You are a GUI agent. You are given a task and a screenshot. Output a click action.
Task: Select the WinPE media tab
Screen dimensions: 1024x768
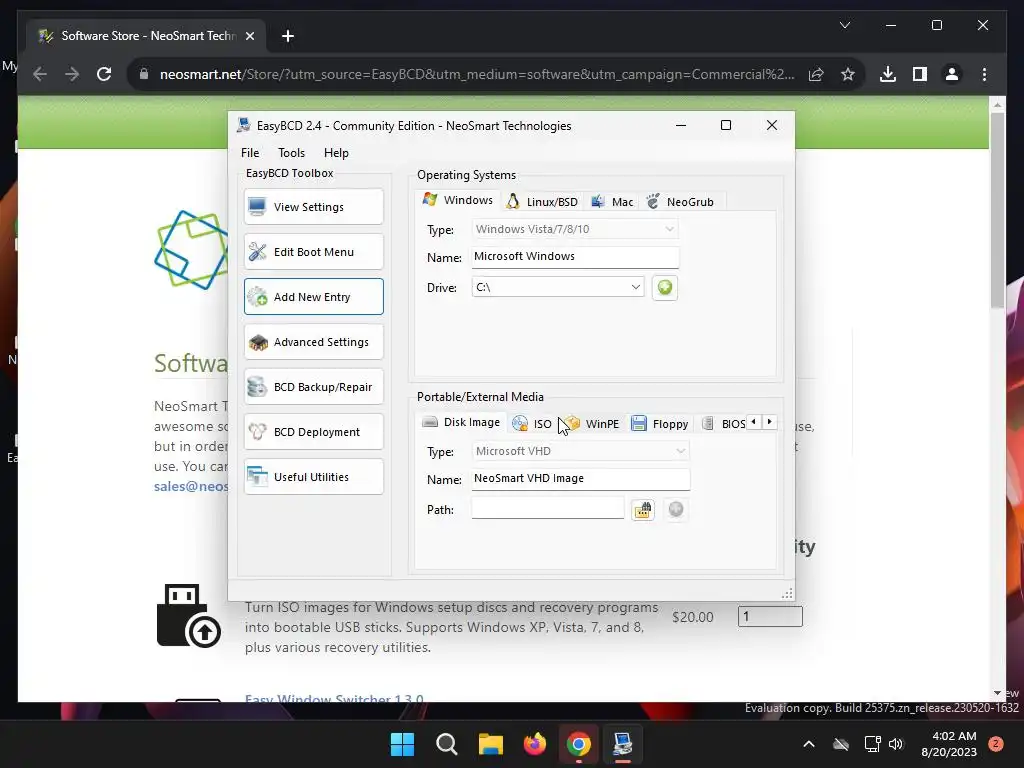coord(592,424)
